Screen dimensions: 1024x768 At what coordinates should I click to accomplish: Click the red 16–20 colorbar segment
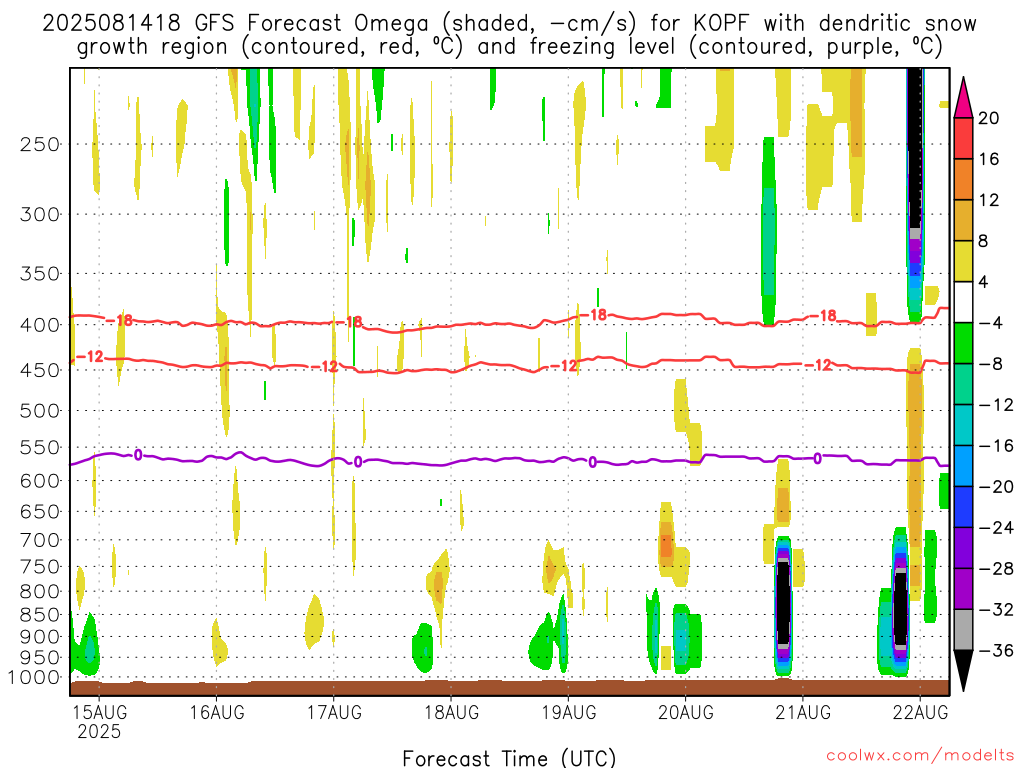(x=963, y=138)
